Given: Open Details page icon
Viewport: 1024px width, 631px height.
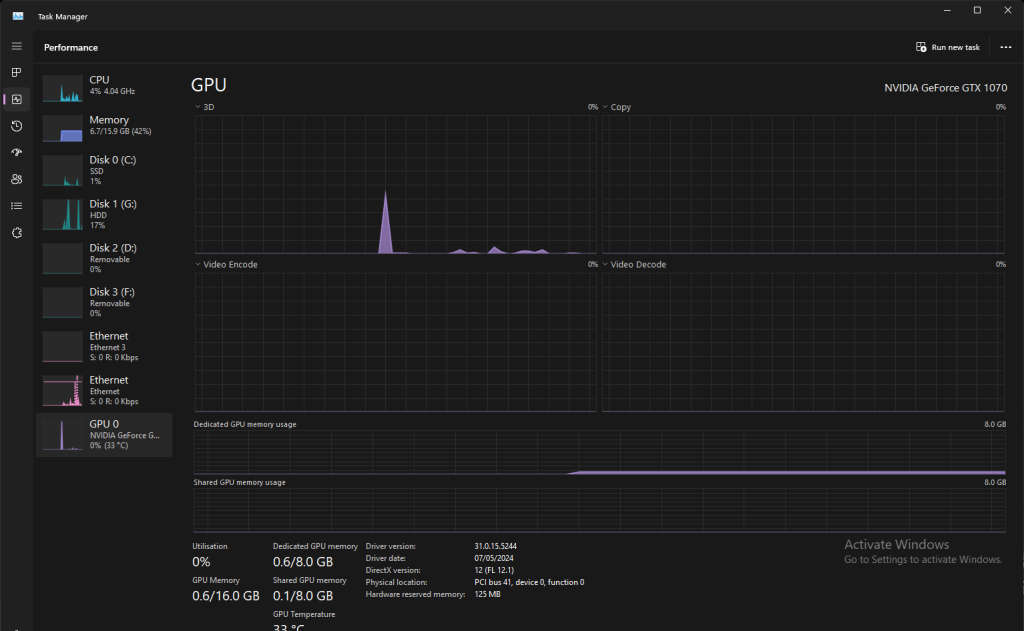Looking at the screenshot, I should 16,206.
